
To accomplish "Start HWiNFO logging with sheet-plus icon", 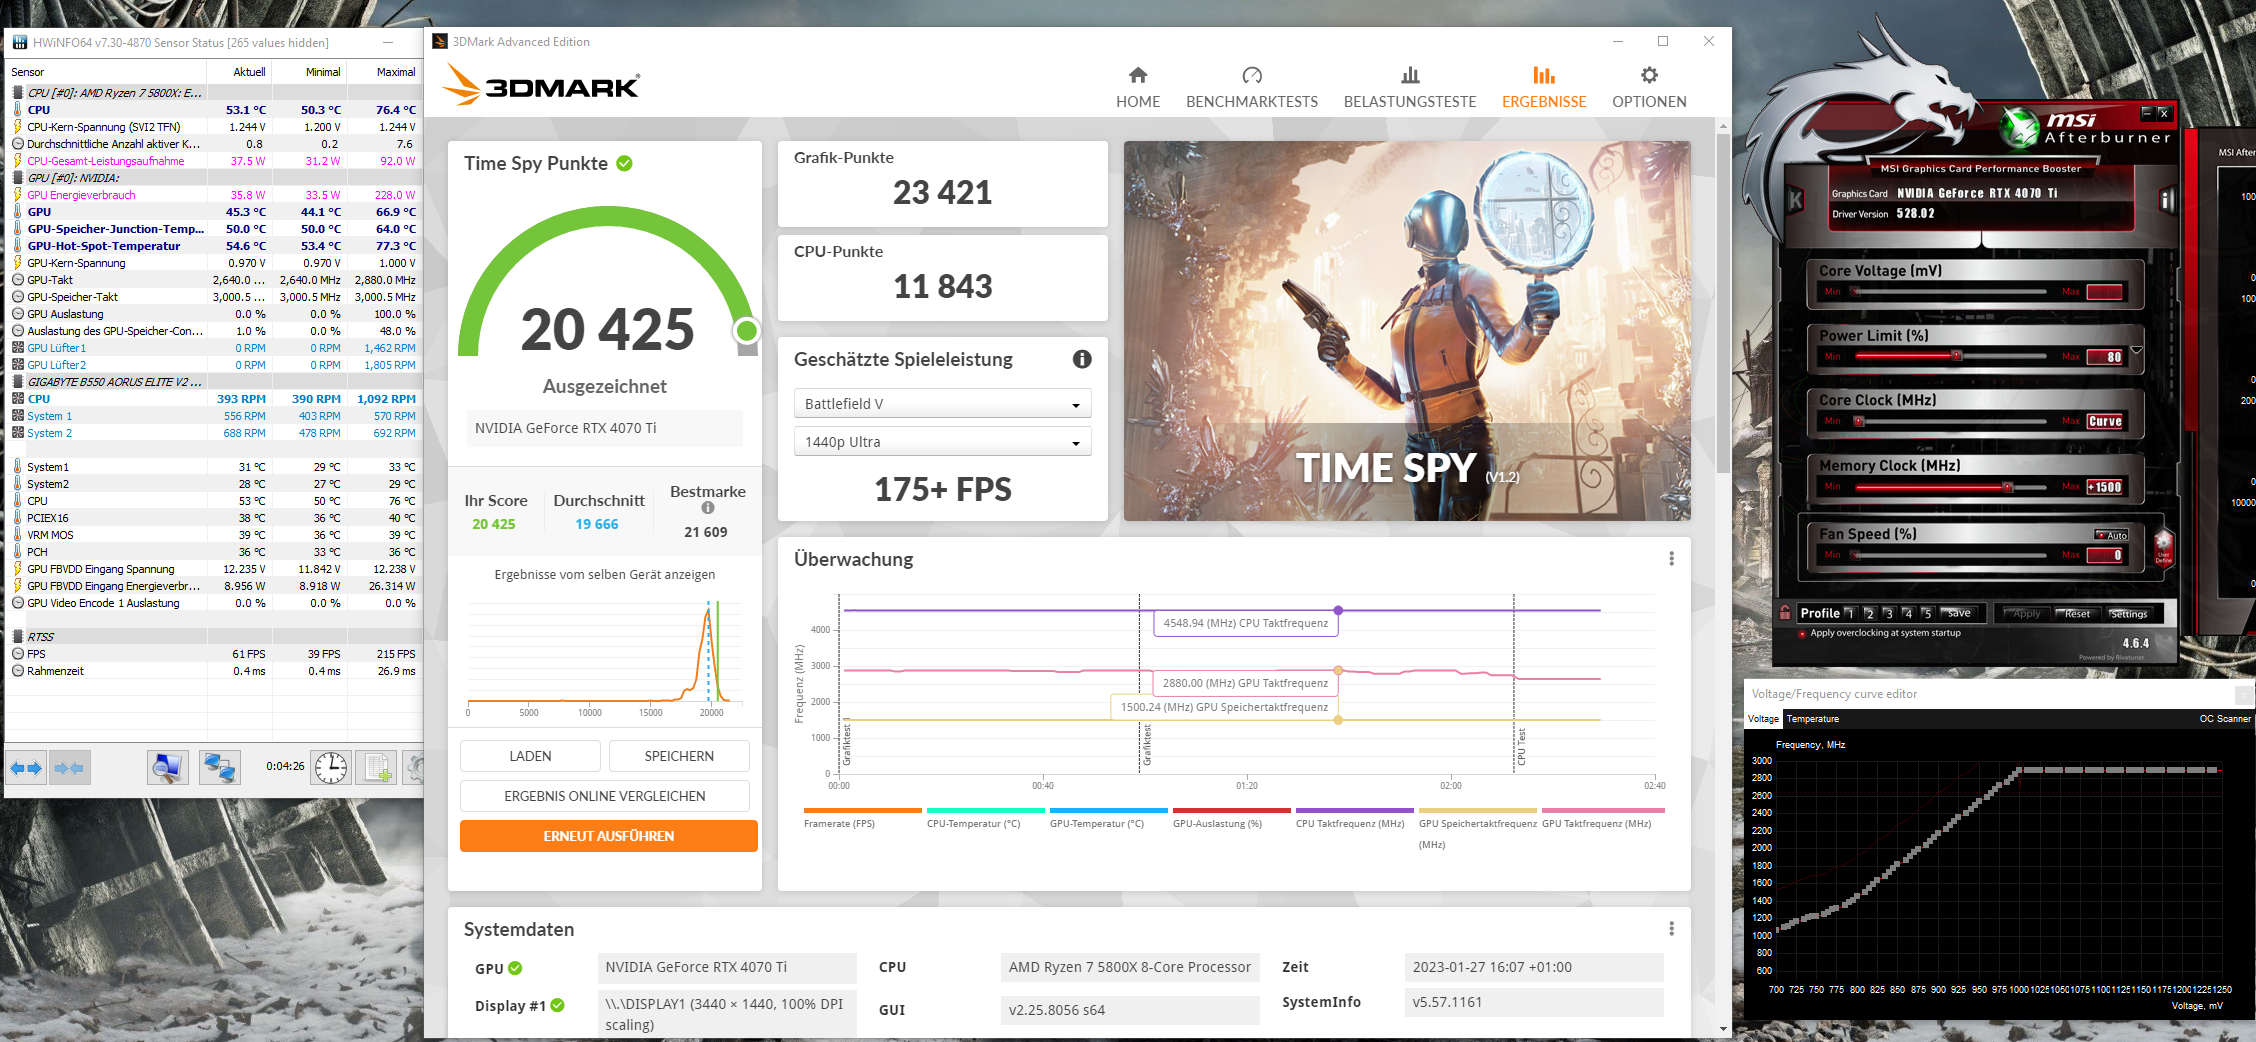I will (x=378, y=768).
